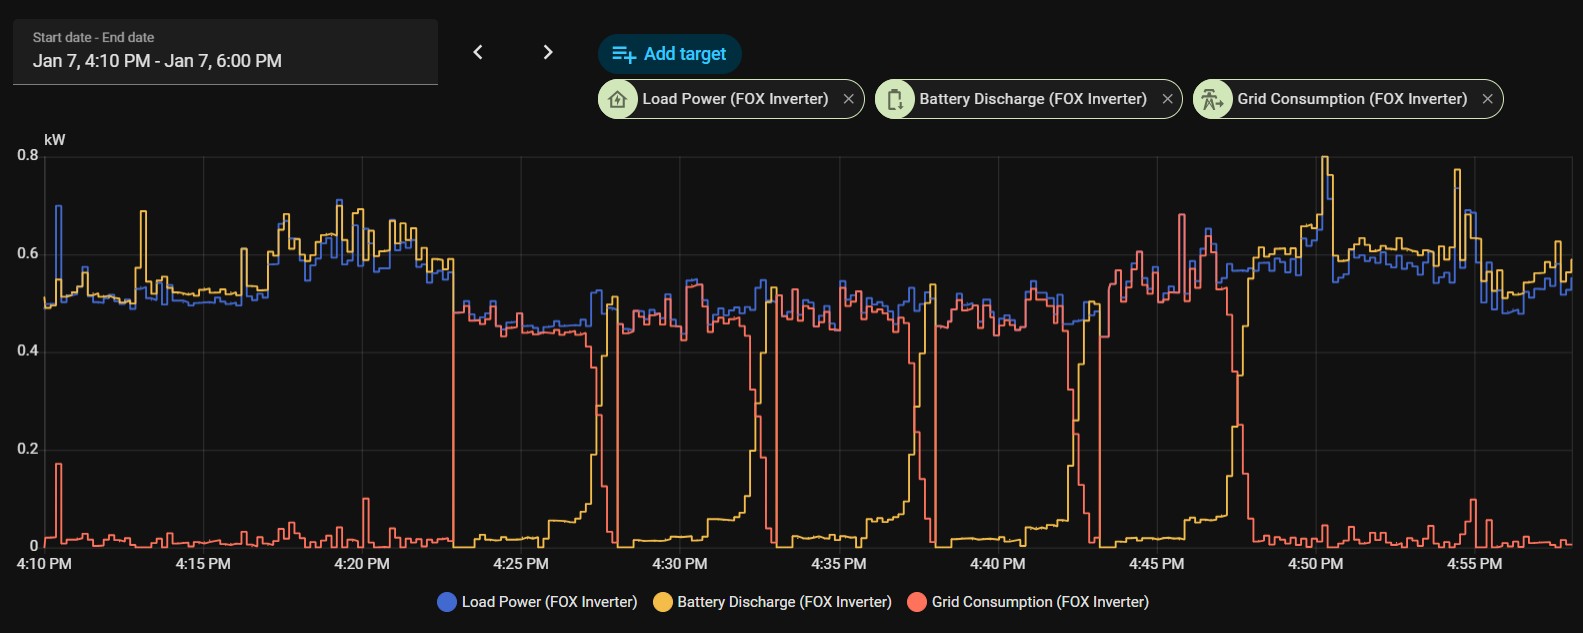The width and height of the screenshot is (1583, 633).
Task: Click the chart at the 4:50 PM peak
Action: click(1325, 158)
